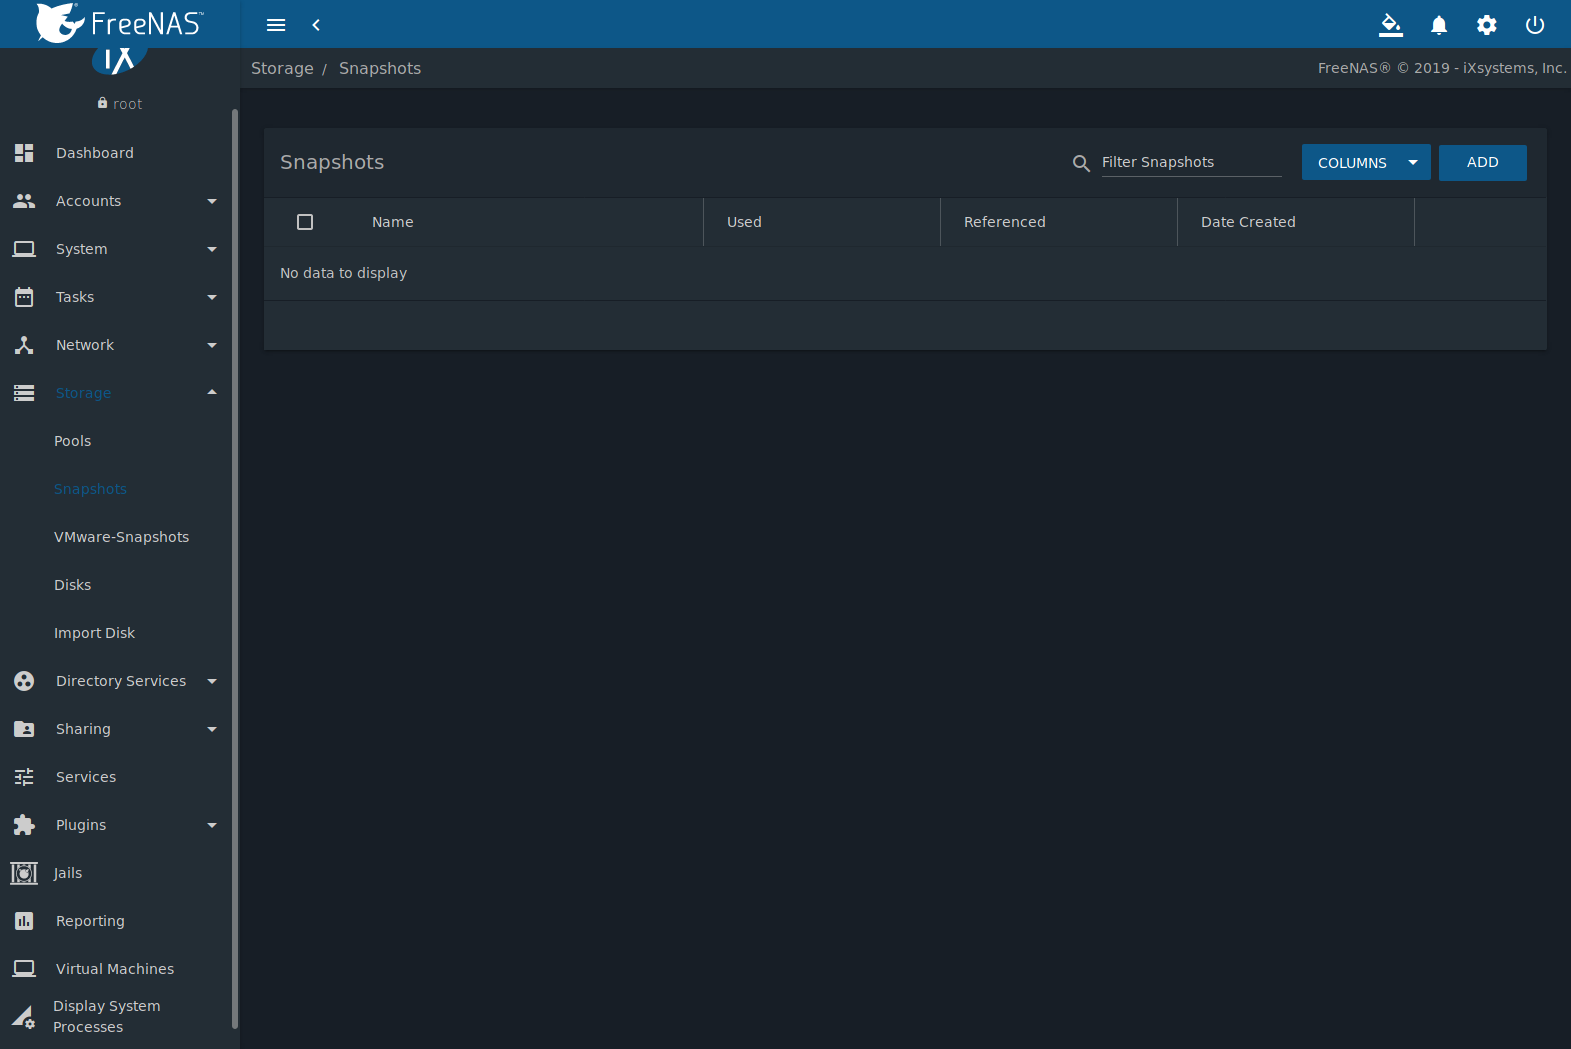Click the iX avatar logo
Image resolution: width=1571 pixels, height=1049 pixels.
[x=120, y=61]
